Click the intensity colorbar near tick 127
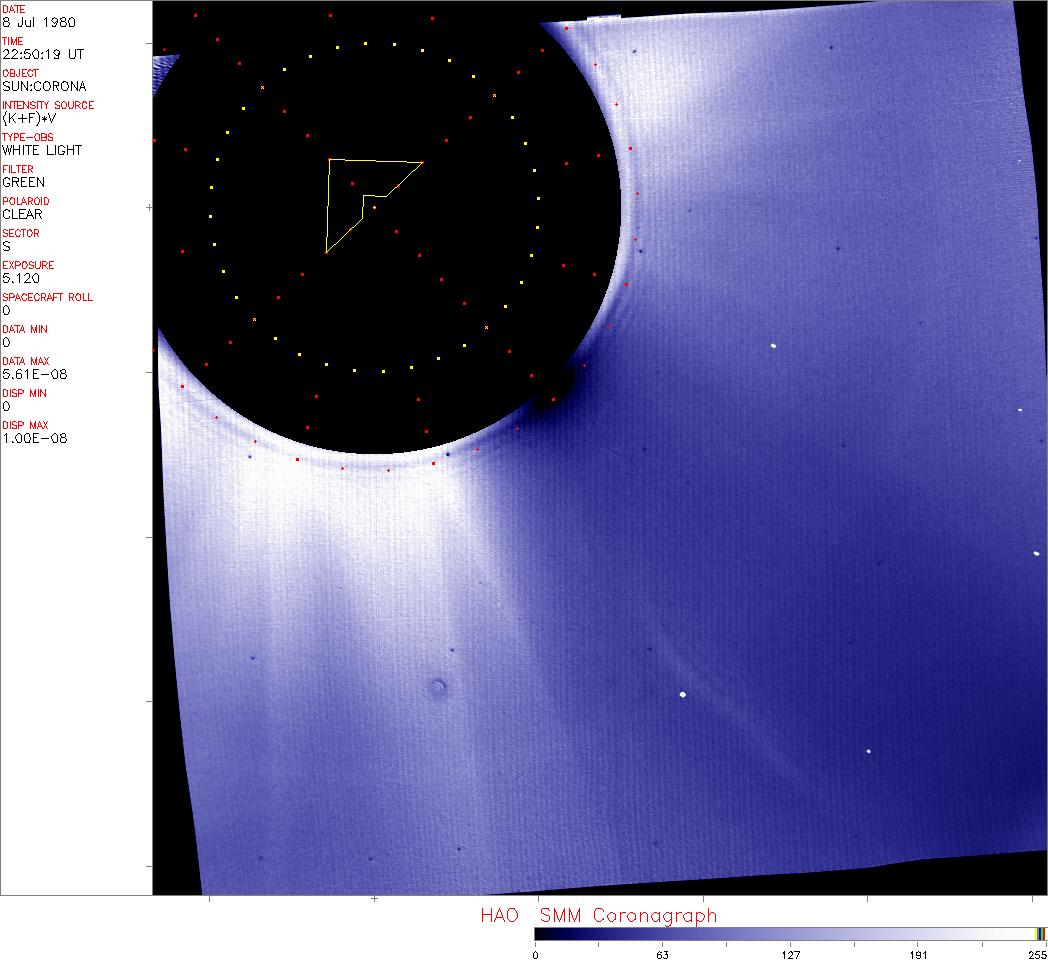Image resolution: width=1048 pixels, height=960 pixels. (x=790, y=933)
